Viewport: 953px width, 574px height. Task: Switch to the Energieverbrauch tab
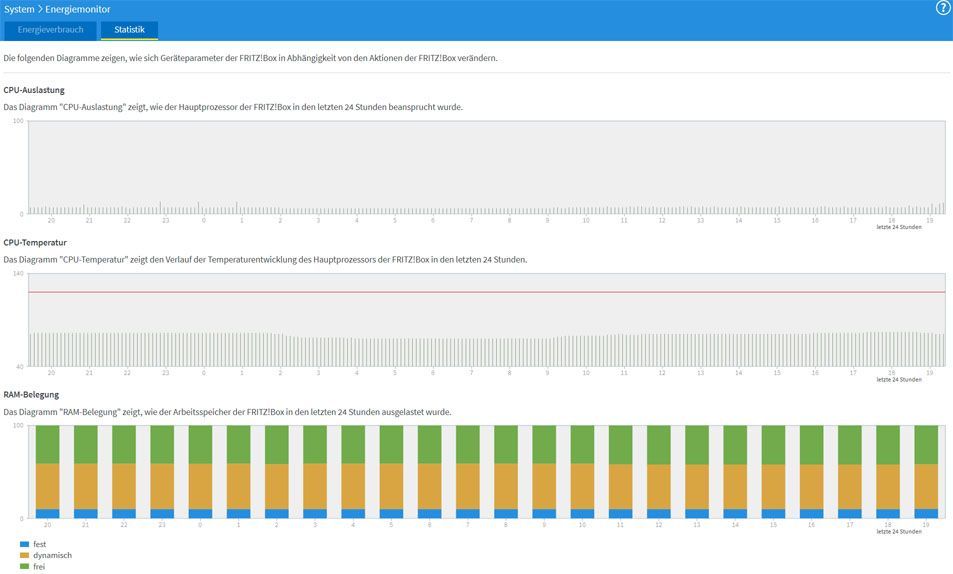pyautogui.click(x=50, y=30)
